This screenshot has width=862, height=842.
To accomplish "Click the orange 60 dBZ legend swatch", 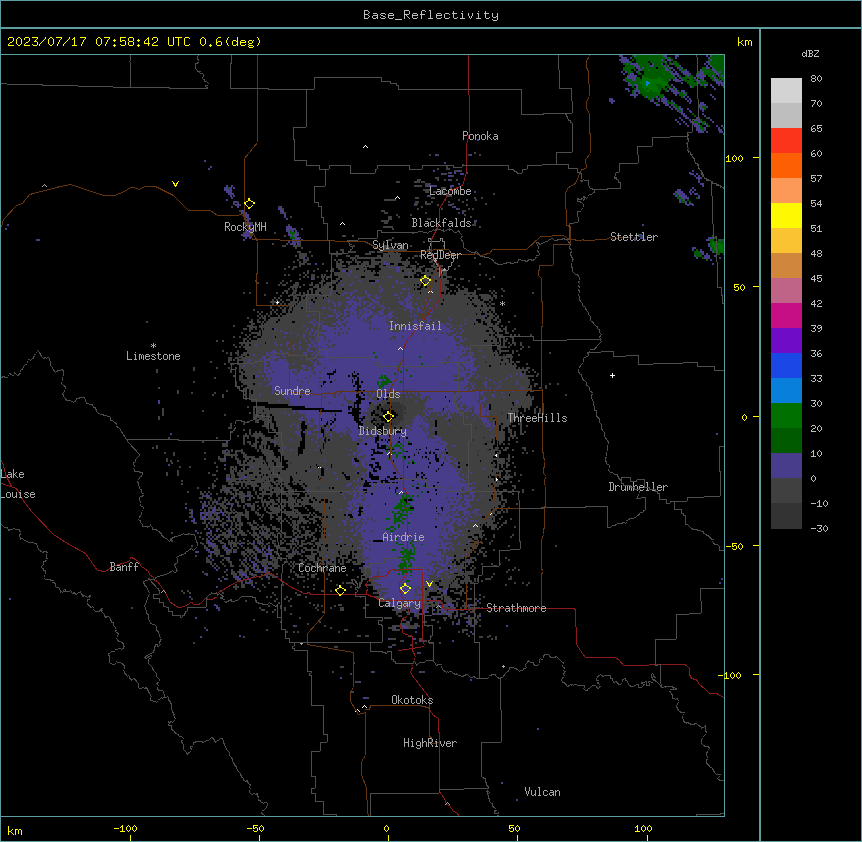I will [x=786, y=165].
